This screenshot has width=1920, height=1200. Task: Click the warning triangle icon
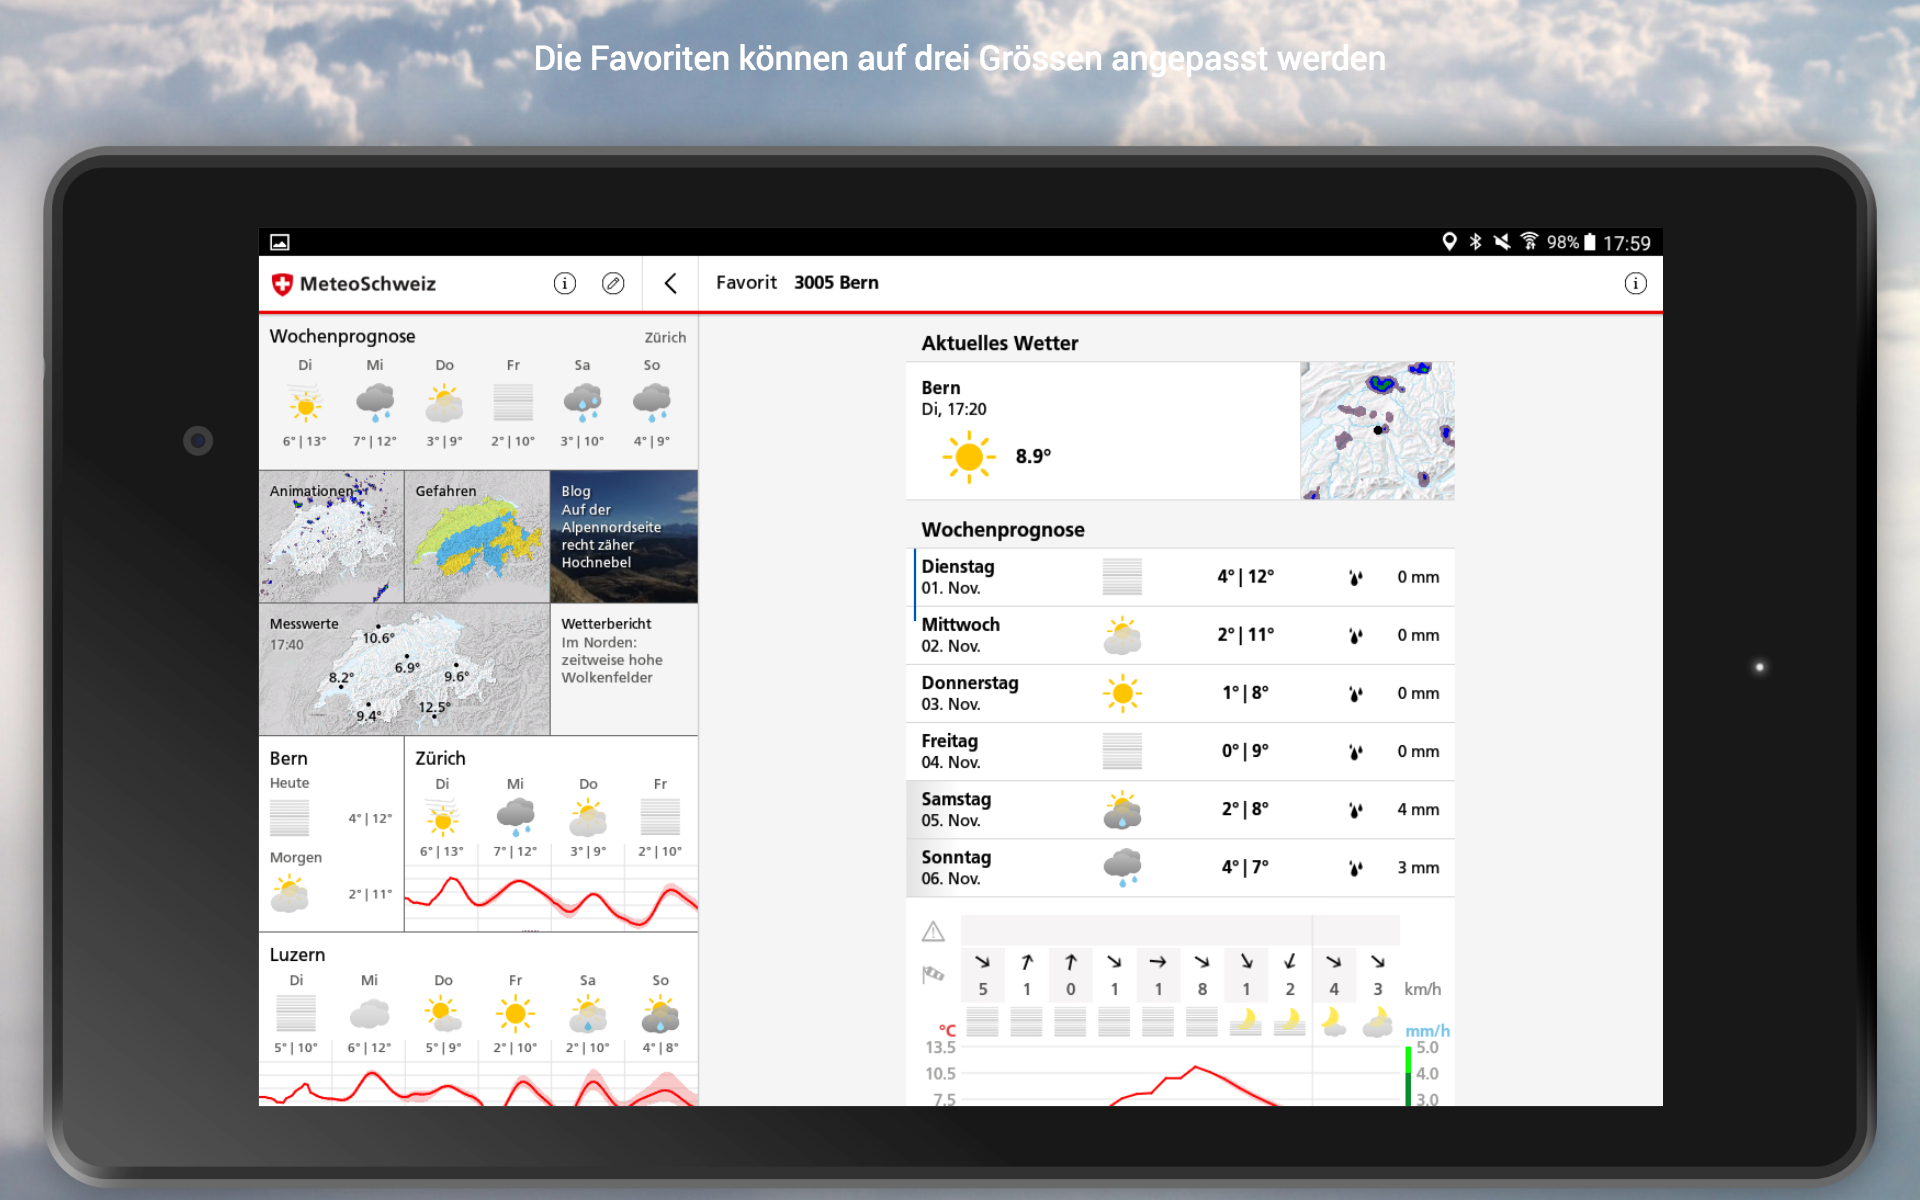click(x=933, y=932)
